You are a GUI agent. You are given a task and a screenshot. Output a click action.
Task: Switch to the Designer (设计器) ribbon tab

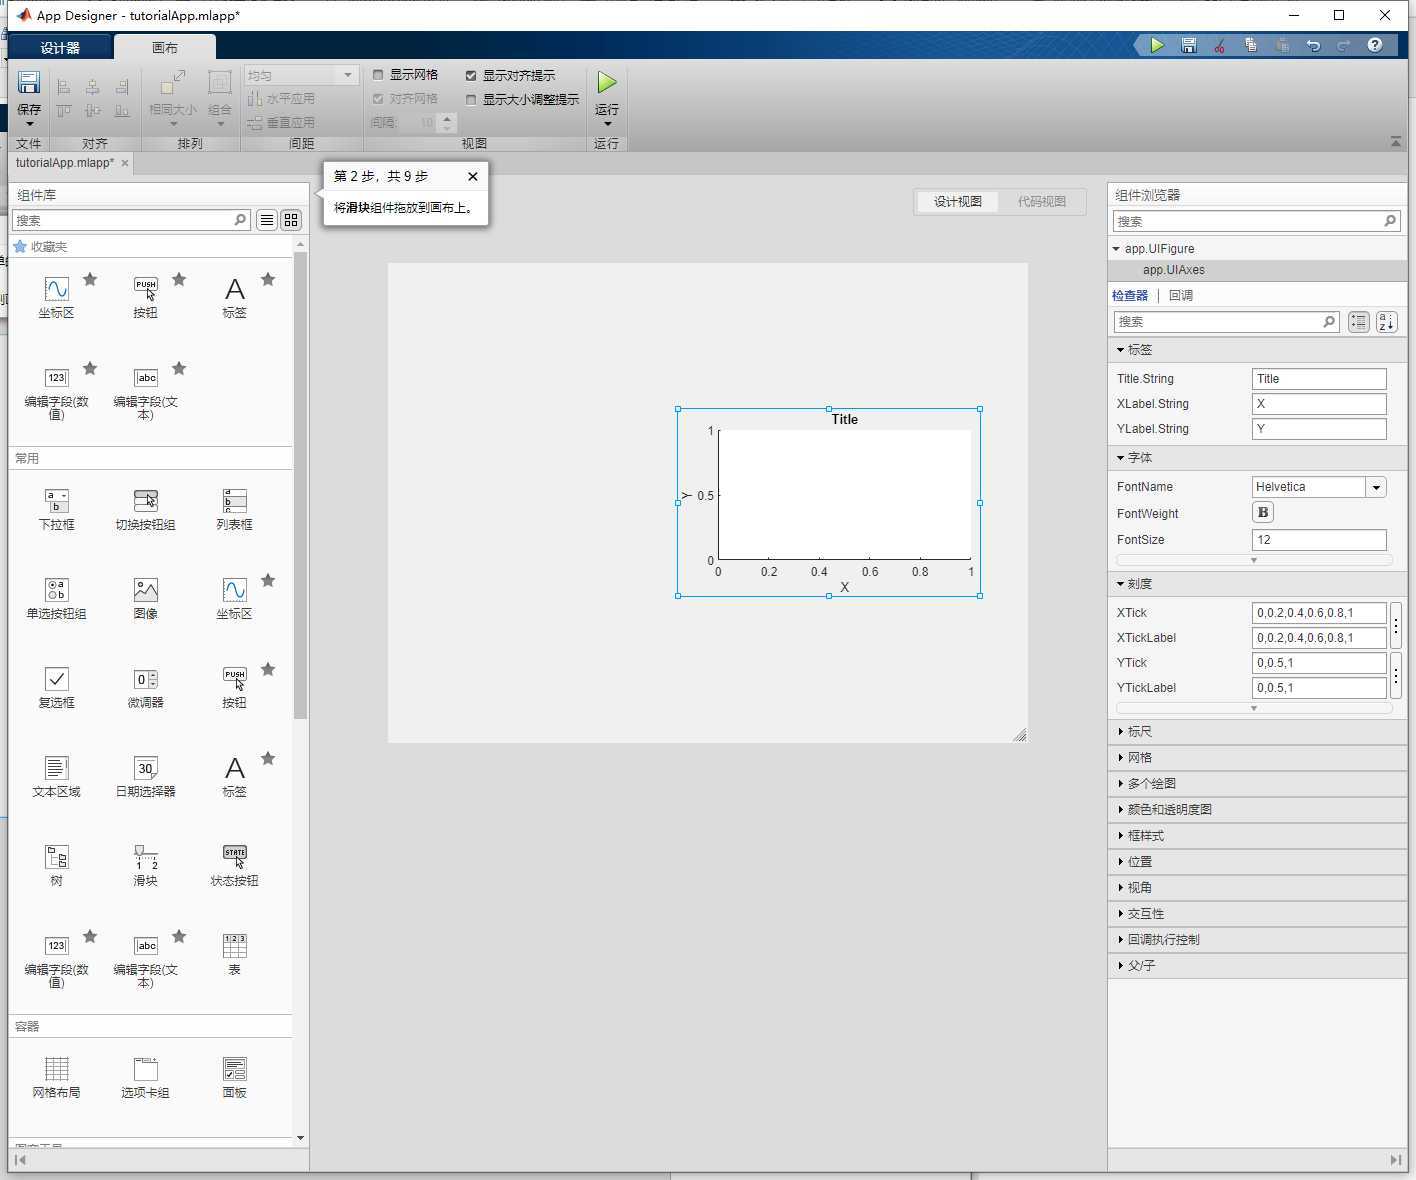(x=60, y=48)
